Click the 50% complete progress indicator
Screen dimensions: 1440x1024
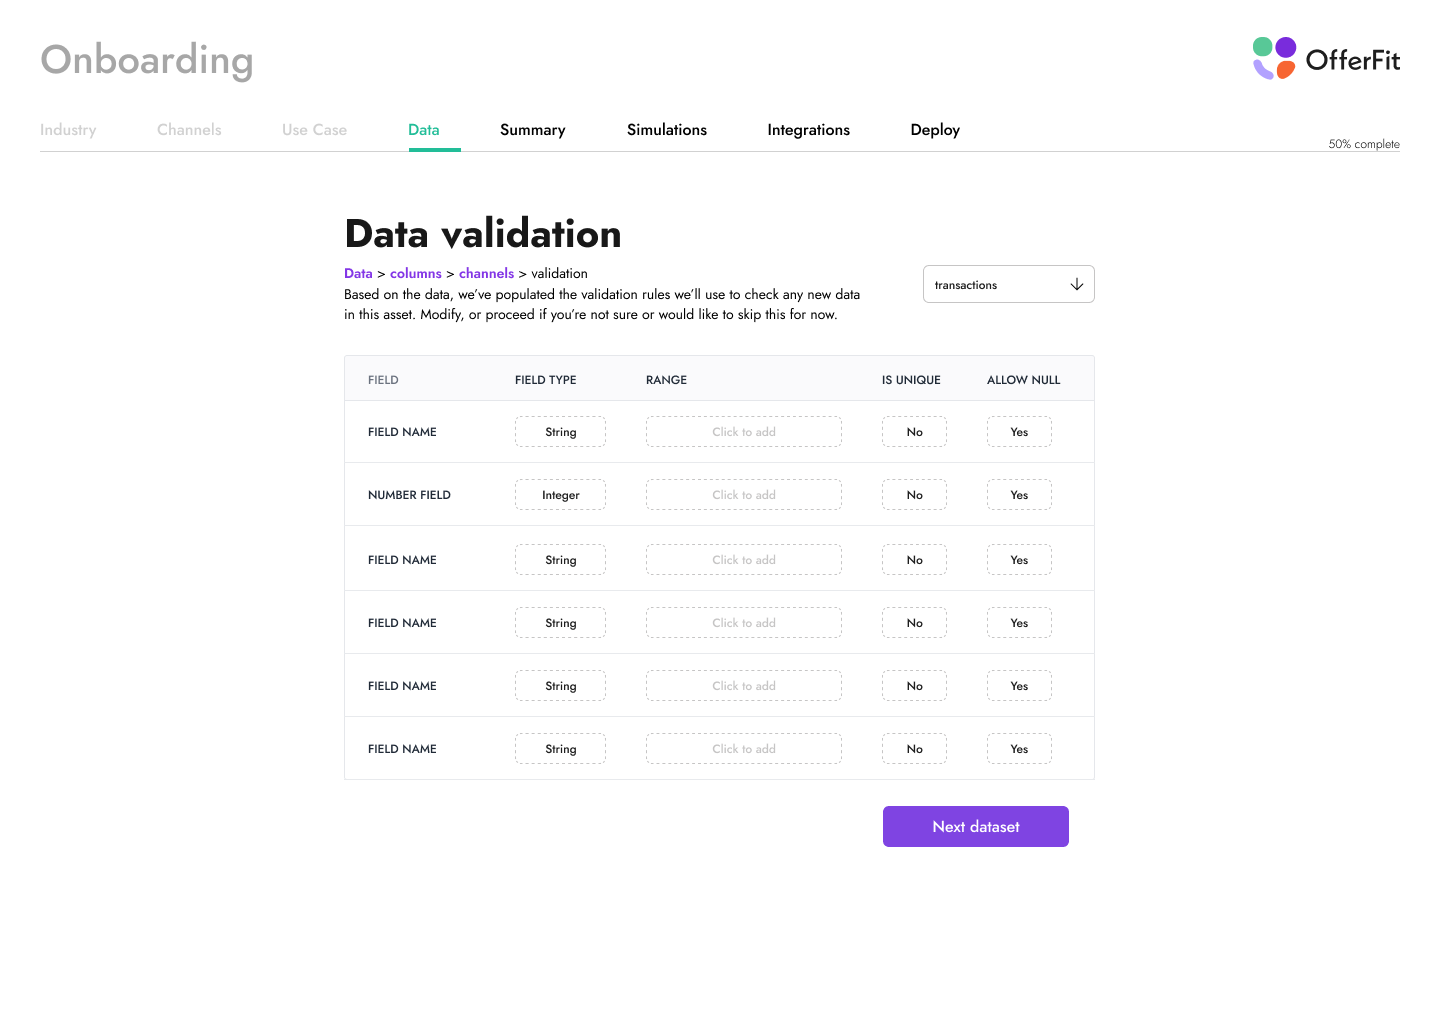[1363, 144]
